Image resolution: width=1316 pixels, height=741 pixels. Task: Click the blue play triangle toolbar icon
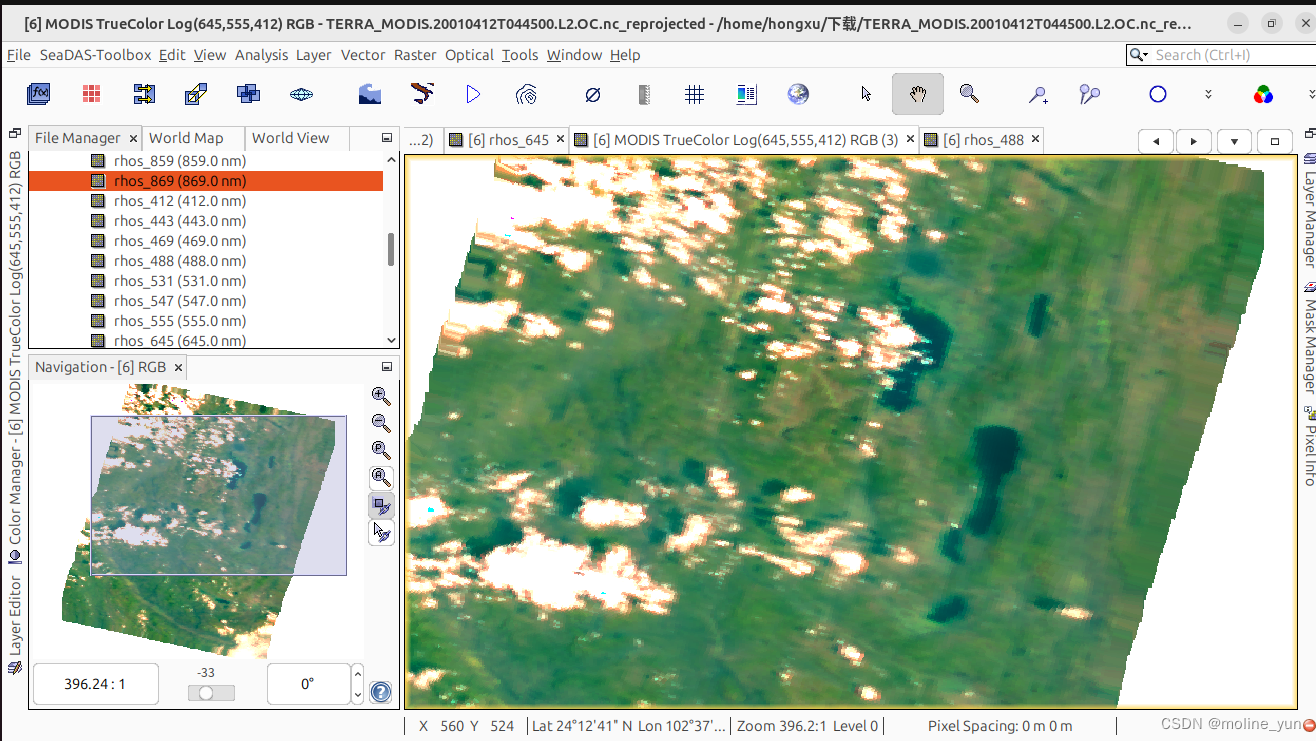[473, 94]
